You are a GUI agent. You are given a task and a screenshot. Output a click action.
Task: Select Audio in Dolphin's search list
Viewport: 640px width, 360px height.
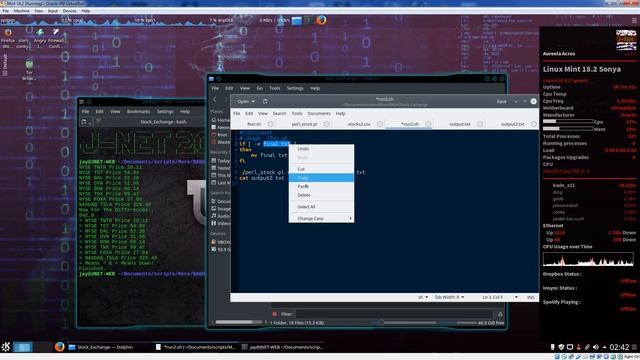pyautogui.click(x=220, y=216)
